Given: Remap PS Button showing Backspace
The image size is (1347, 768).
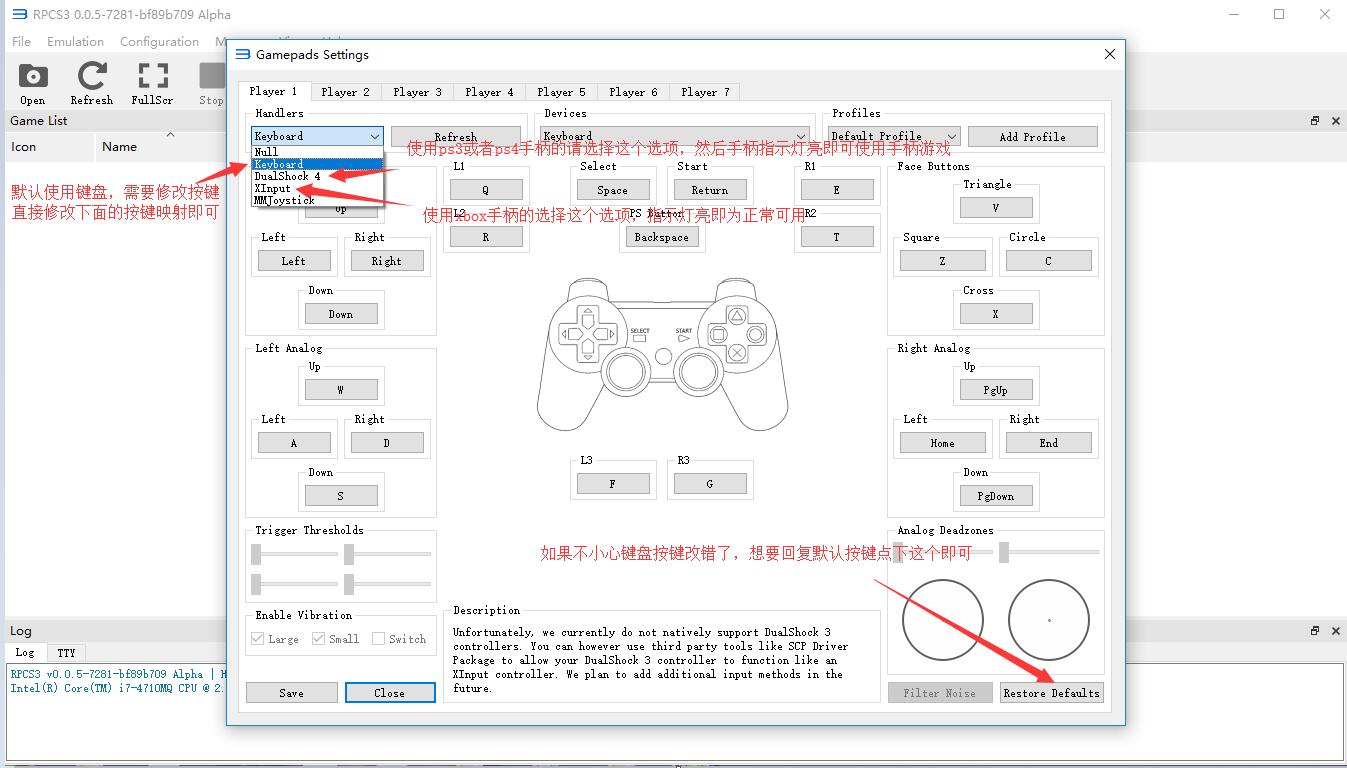Looking at the screenshot, I should pos(661,237).
